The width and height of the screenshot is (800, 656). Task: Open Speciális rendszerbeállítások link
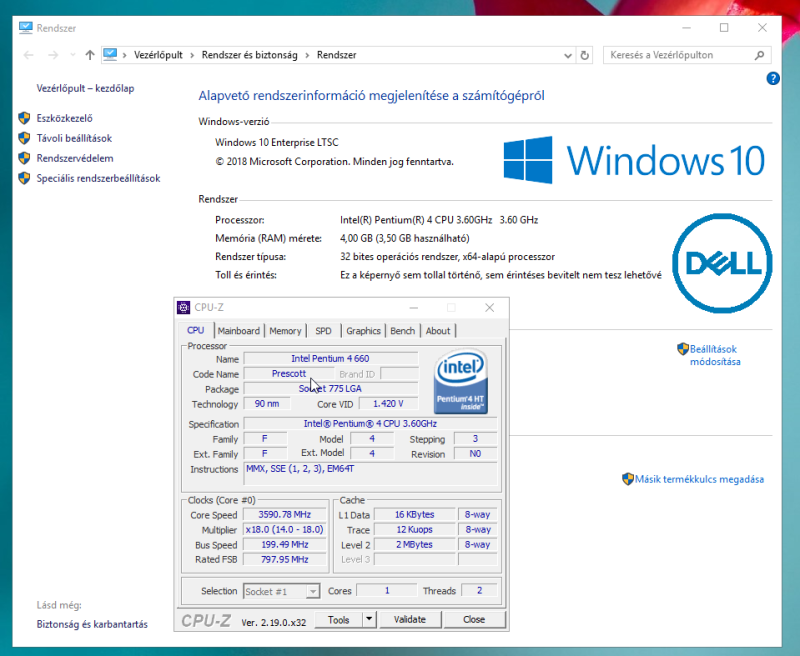tap(98, 178)
